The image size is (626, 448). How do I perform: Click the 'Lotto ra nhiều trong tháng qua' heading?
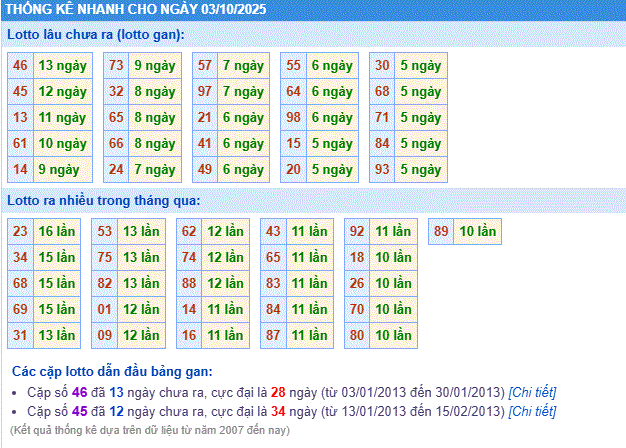(x=104, y=201)
